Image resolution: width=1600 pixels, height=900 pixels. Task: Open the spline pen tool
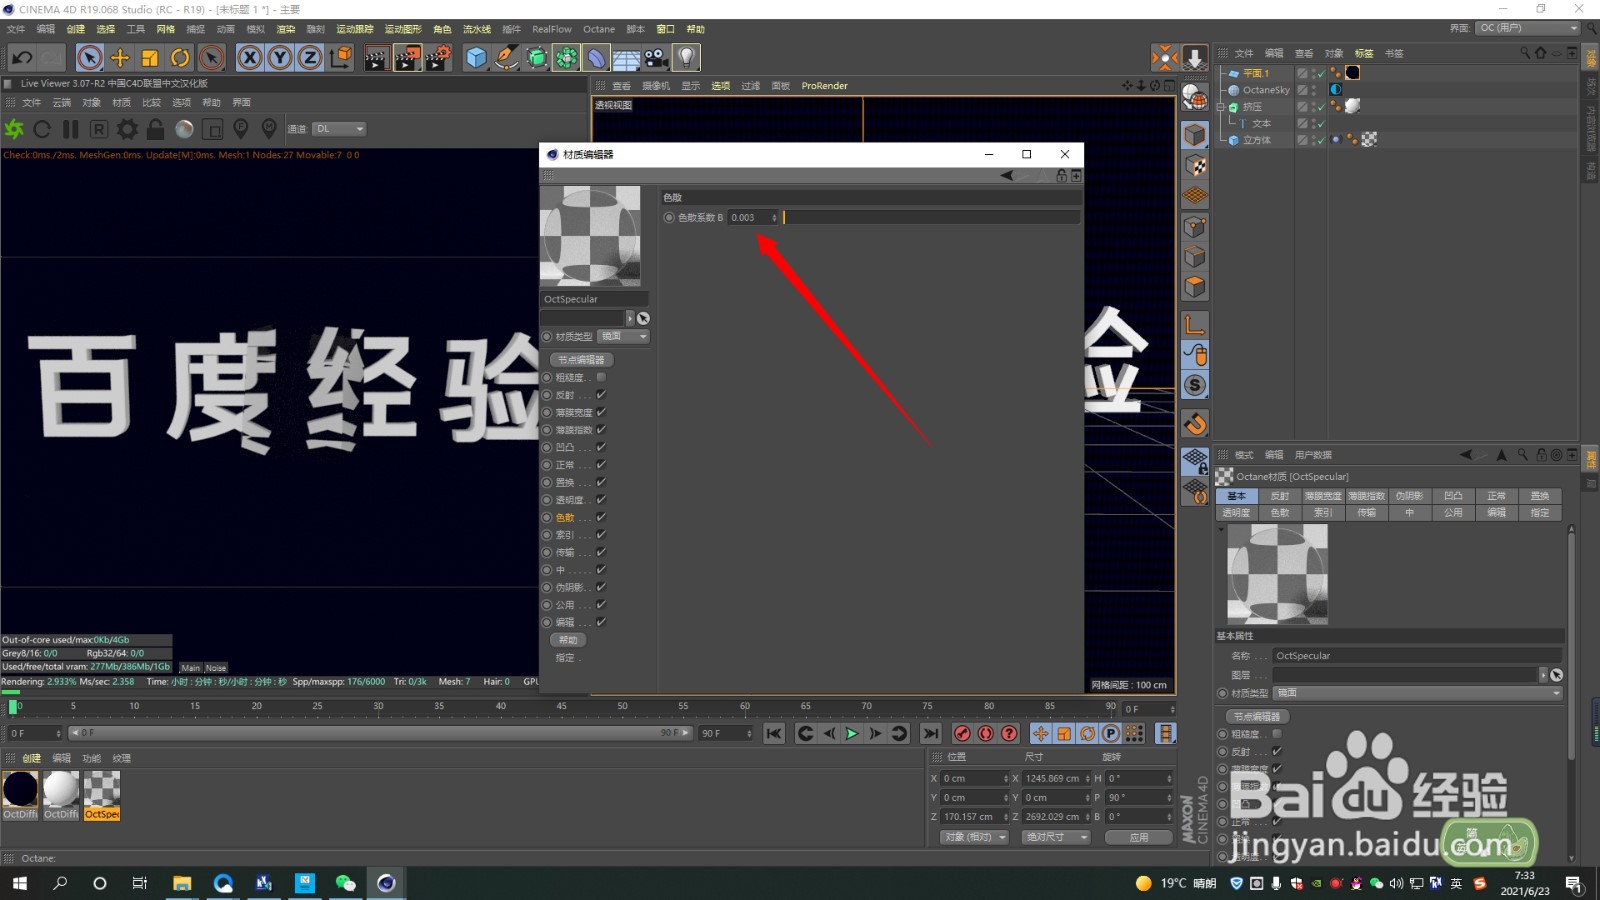[x=506, y=58]
